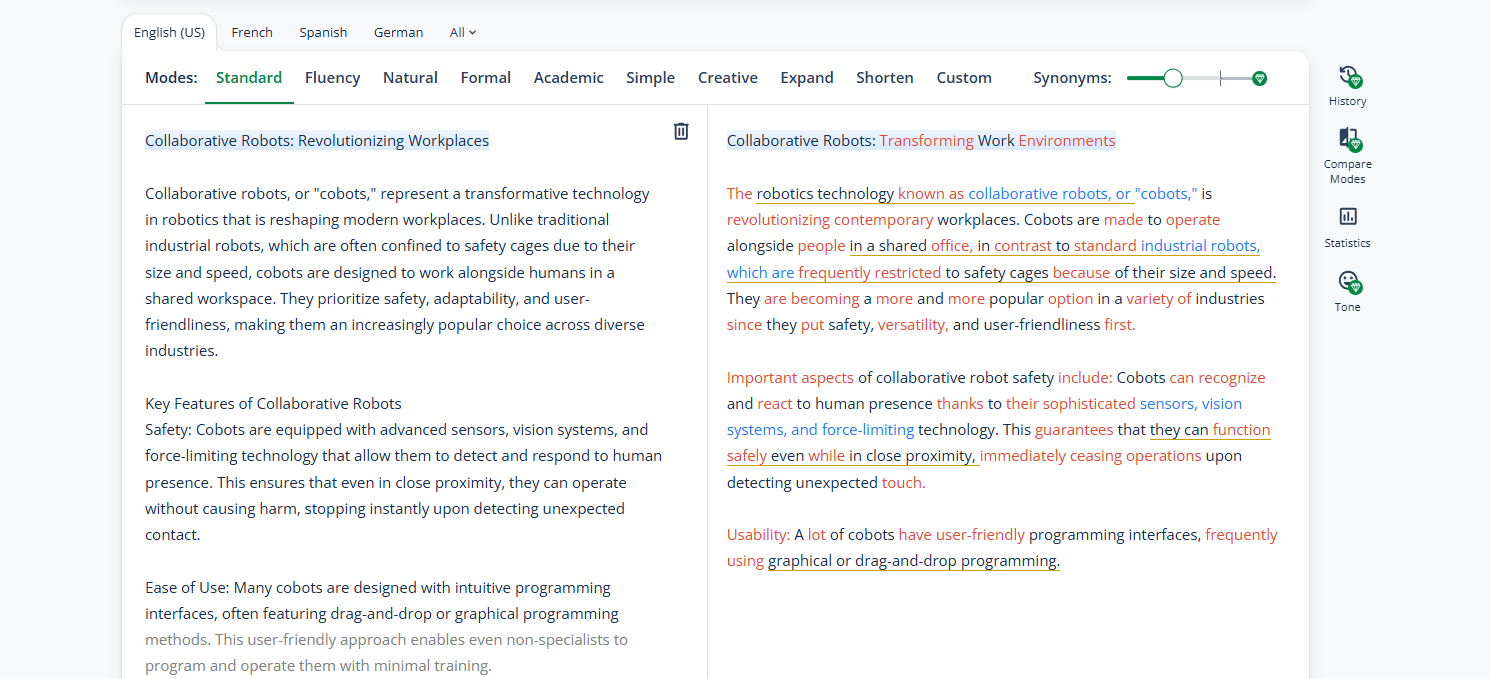Open the Statistics panel
The image size is (1491, 679).
[1347, 226]
